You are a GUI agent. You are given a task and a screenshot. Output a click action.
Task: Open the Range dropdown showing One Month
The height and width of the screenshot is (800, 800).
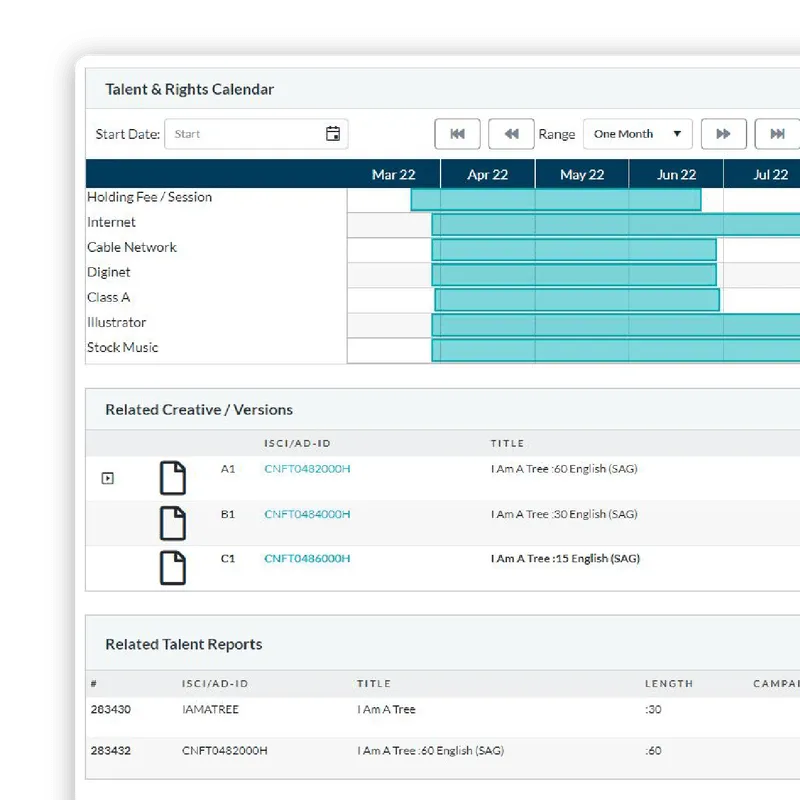click(637, 133)
